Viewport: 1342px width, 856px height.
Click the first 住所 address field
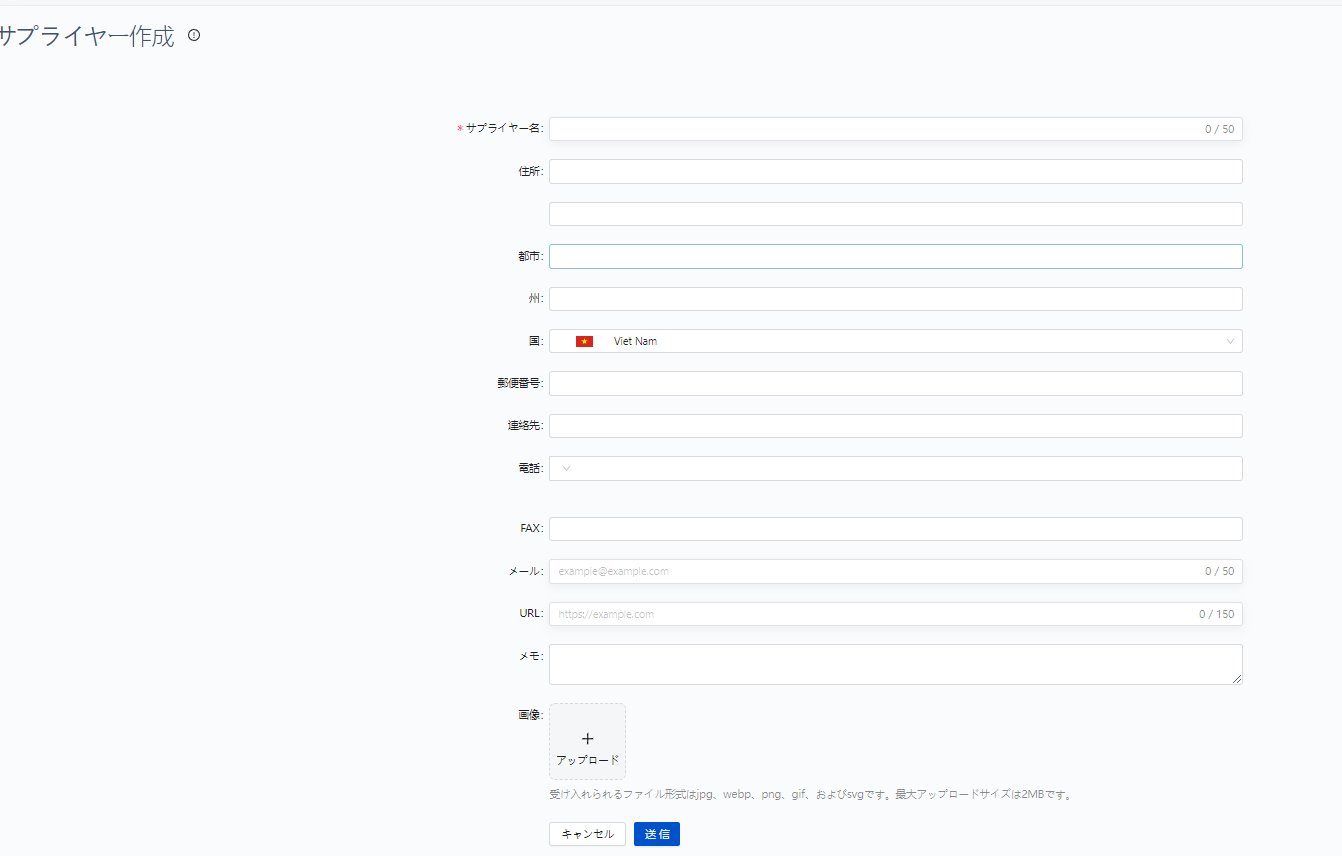click(x=895, y=172)
